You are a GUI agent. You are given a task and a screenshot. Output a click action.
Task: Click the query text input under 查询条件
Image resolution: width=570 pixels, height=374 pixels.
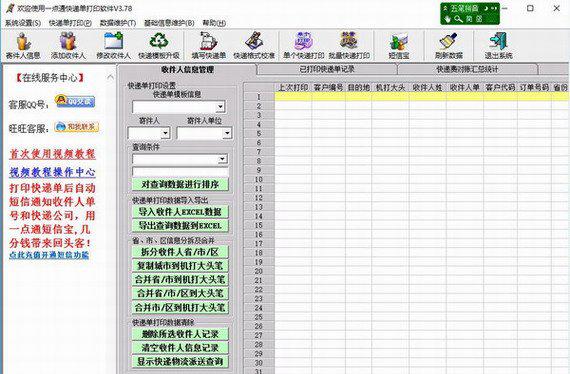(x=181, y=172)
